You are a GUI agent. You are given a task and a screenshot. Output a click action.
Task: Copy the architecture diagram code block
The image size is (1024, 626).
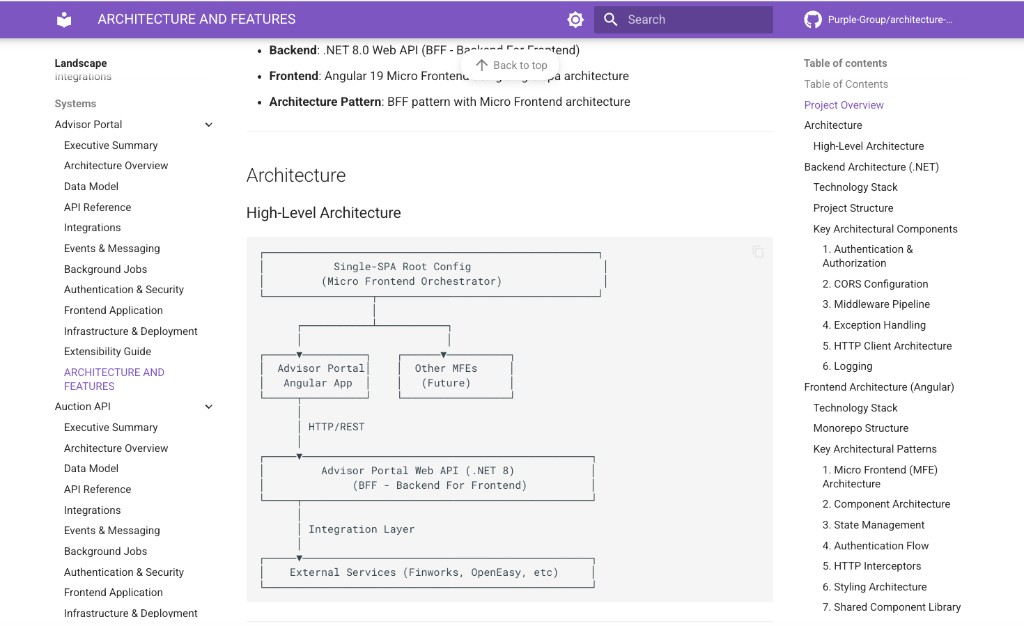tap(758, 252)
